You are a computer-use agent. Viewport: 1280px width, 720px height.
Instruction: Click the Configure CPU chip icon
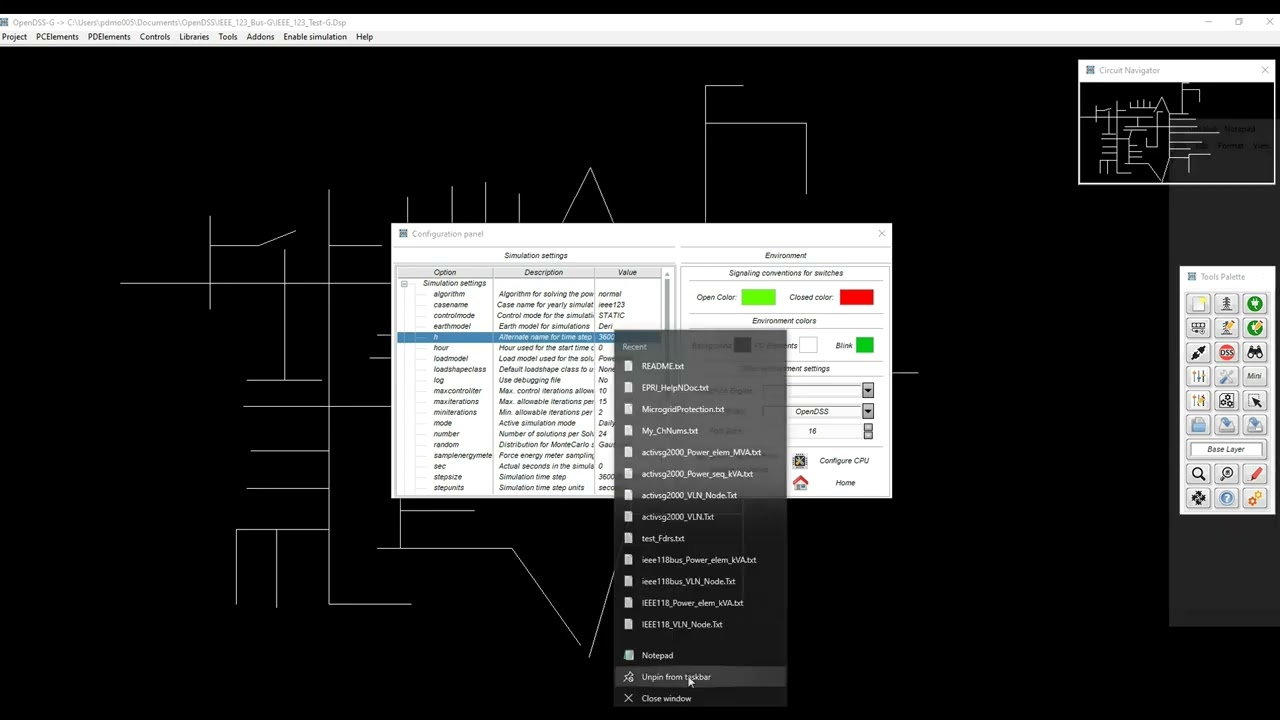tap(800, 461)
